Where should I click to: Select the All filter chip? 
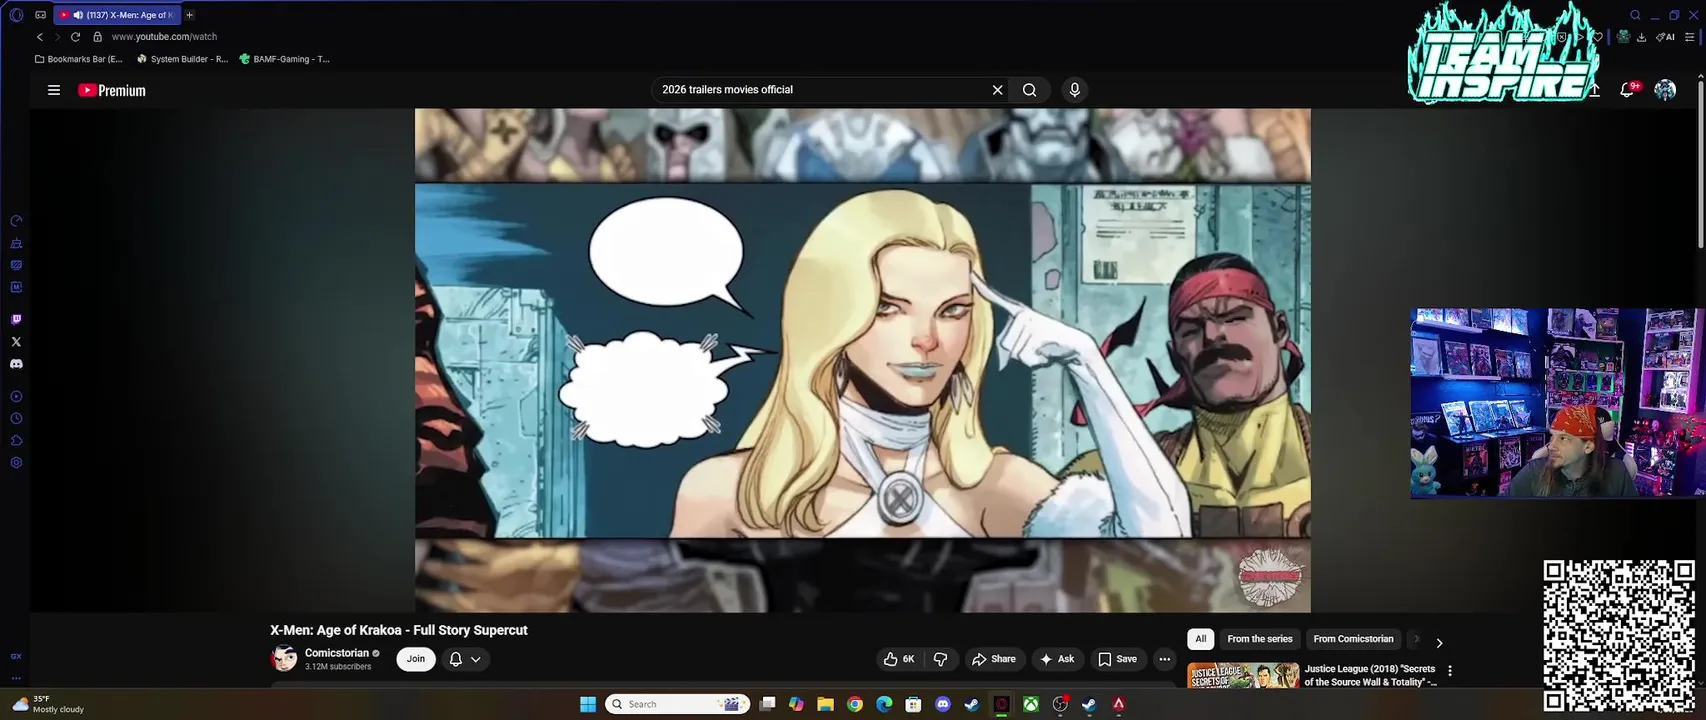(1201, 639)
